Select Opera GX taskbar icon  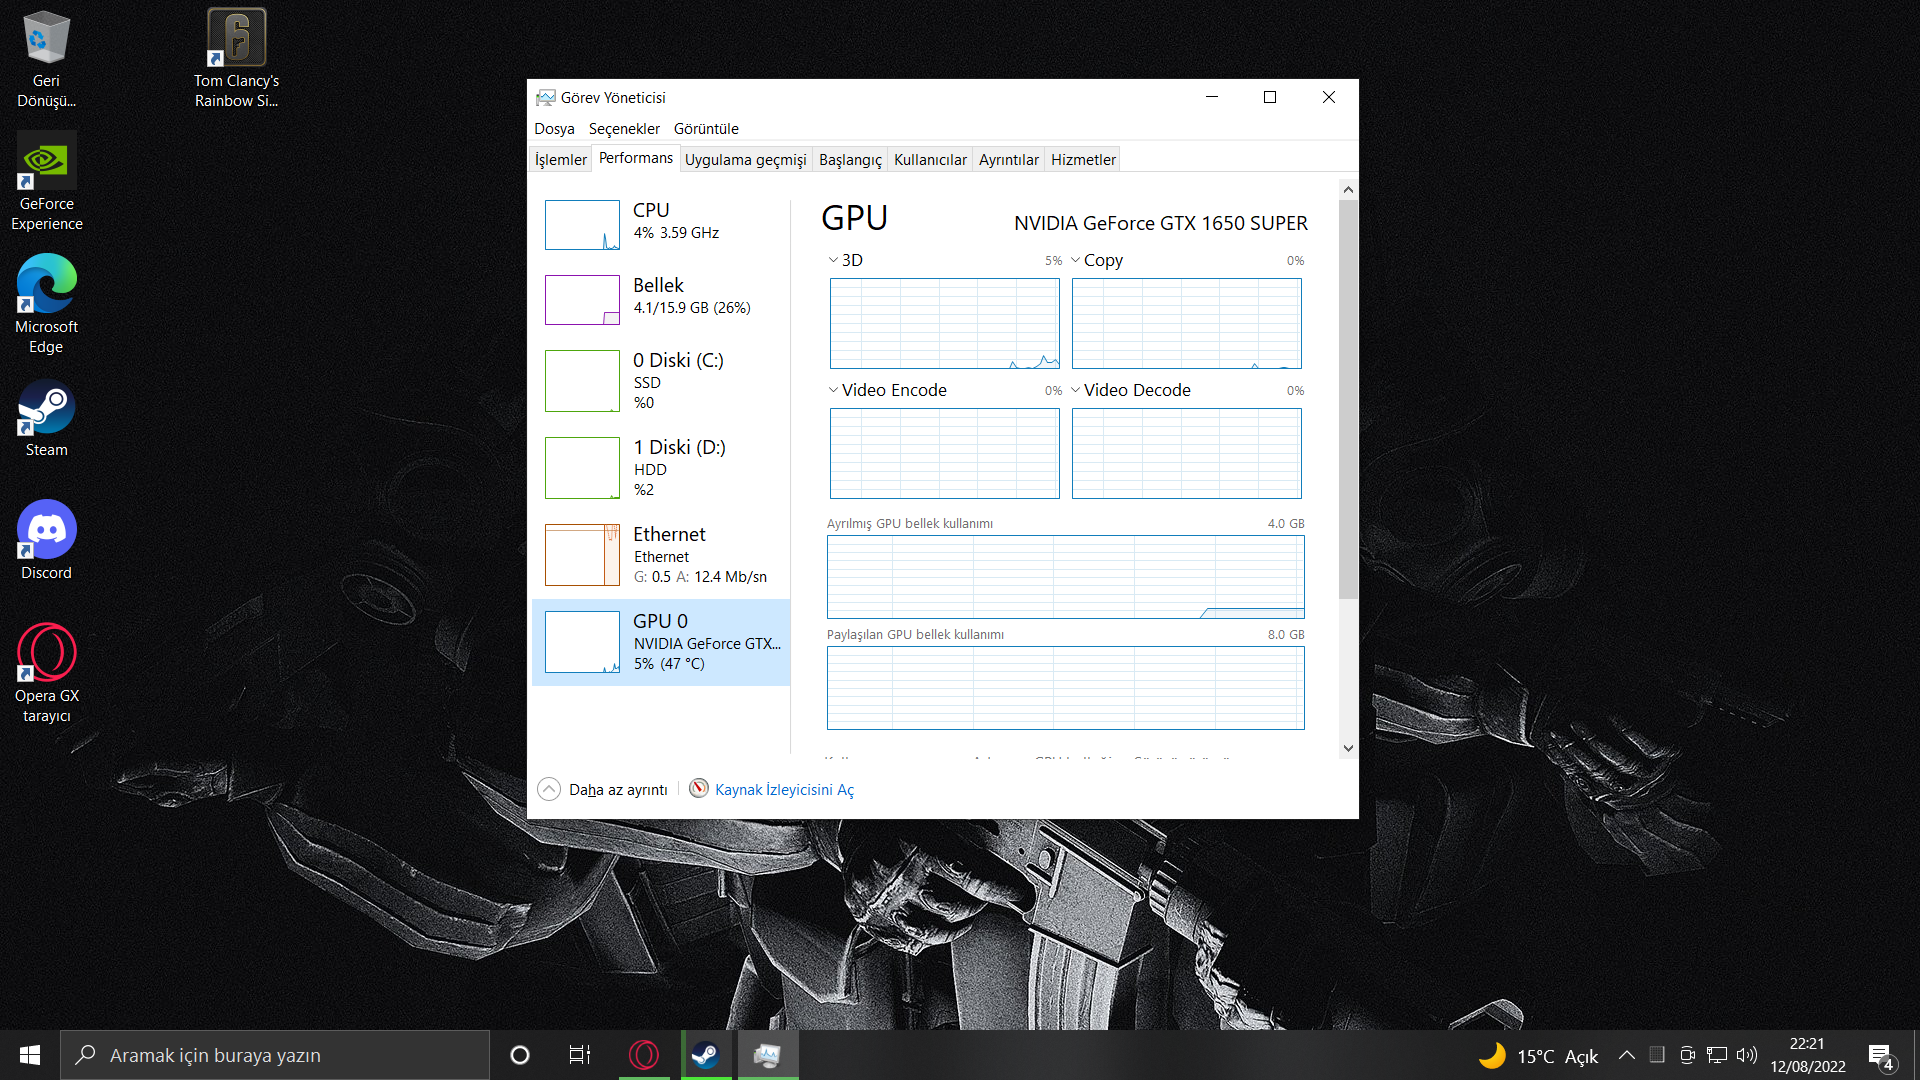click(644, 1055)
